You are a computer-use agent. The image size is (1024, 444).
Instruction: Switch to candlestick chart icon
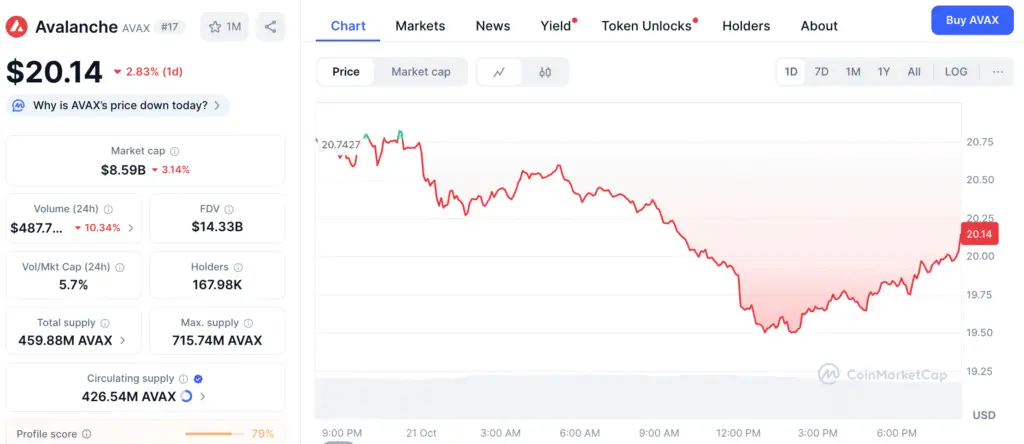click(x=545, y=72)
